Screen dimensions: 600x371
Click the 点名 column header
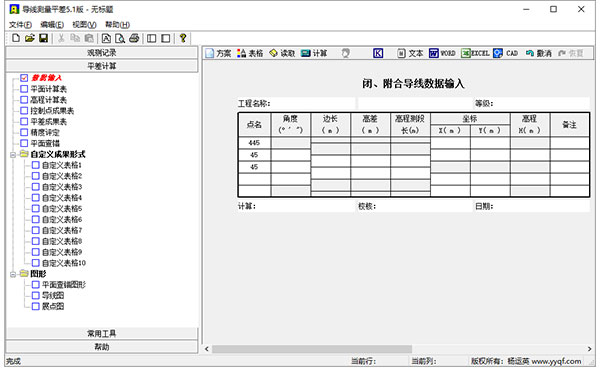pos(254,125)
